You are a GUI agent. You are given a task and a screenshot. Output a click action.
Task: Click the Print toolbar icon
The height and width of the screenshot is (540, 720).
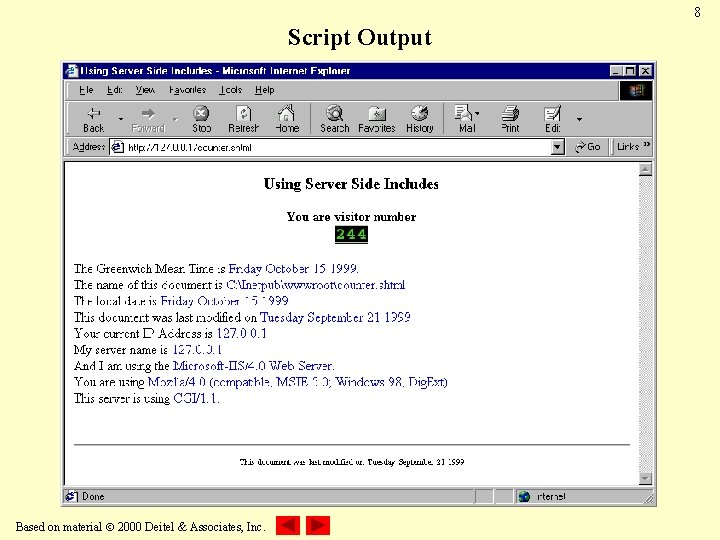click(510, 113)
